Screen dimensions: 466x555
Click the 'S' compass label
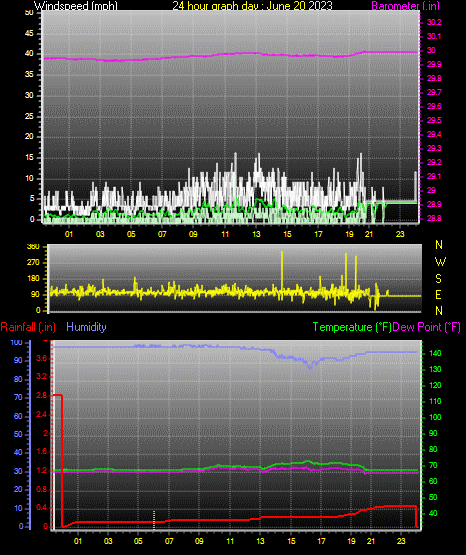[x=438, y=279]
